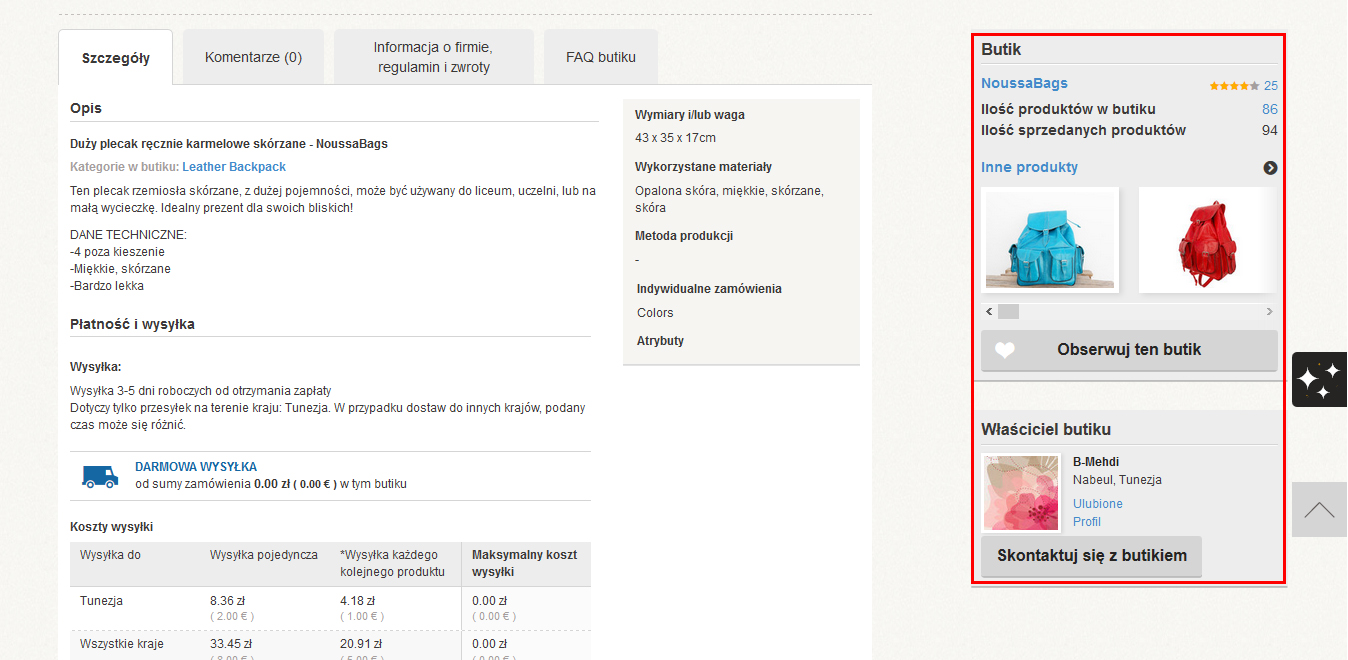Click the 8.36 zł shipping price cell
This screenshot has height=660, width=1348.
click(227, 601)
